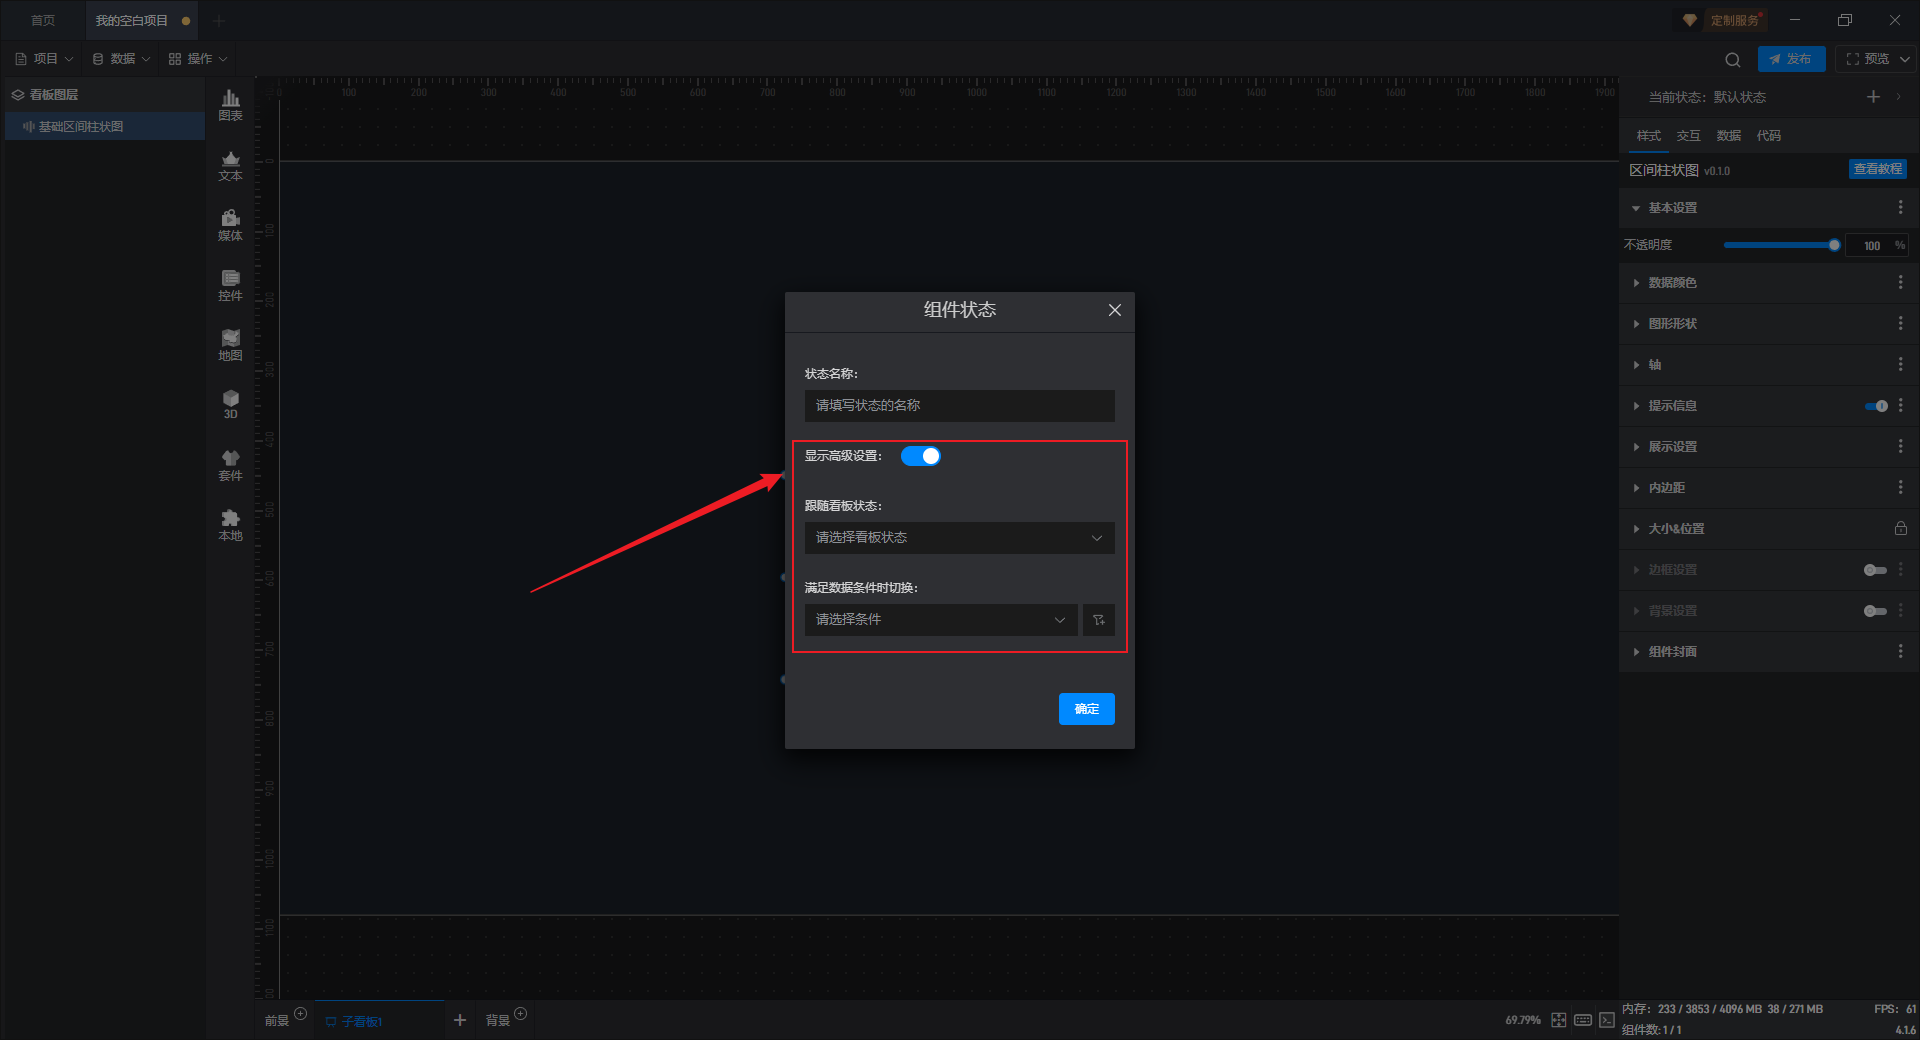Screen dimensions: 1920x1040
Task: Click the plus circle next to 背景
Action: point(521,1013)
